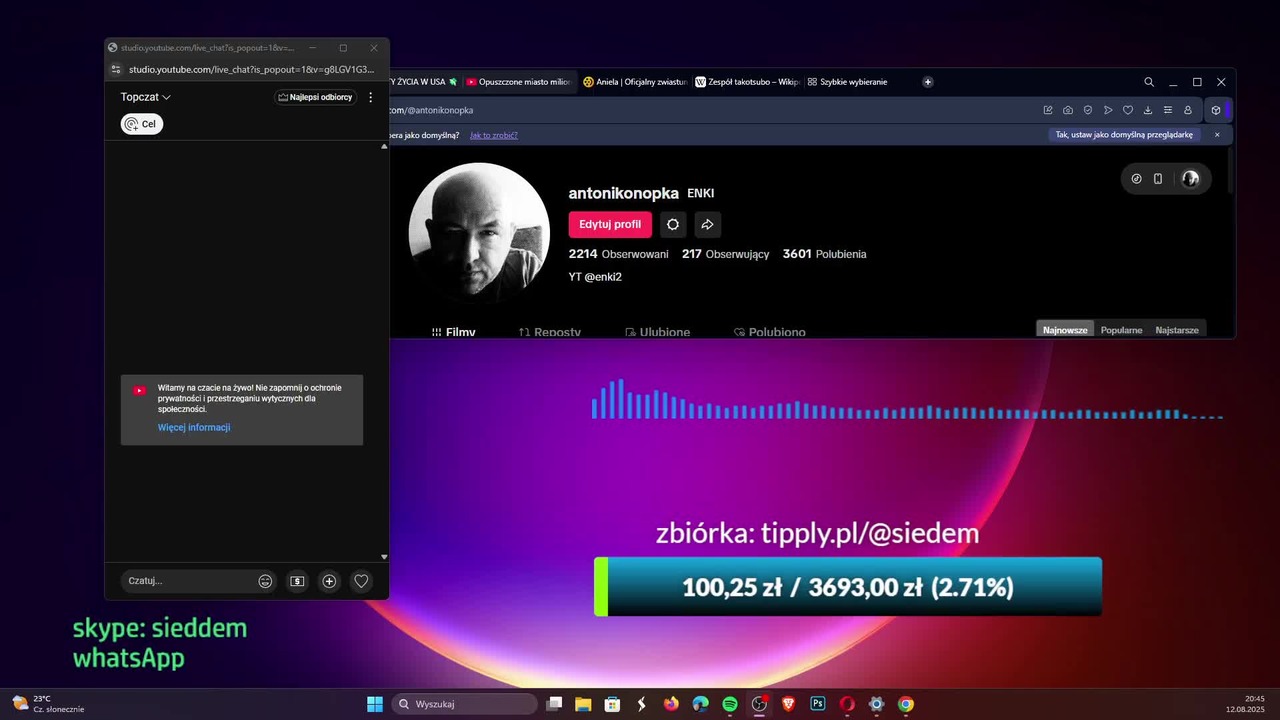Switch to the Zespół takotsubo Wikipedia tab
The width and height of the screenshot is (1280, 720).
tap(748, 82)
